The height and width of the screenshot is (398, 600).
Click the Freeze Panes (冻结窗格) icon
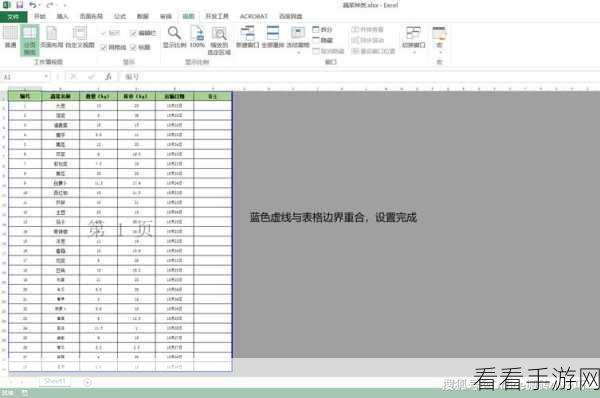point(298,34)
